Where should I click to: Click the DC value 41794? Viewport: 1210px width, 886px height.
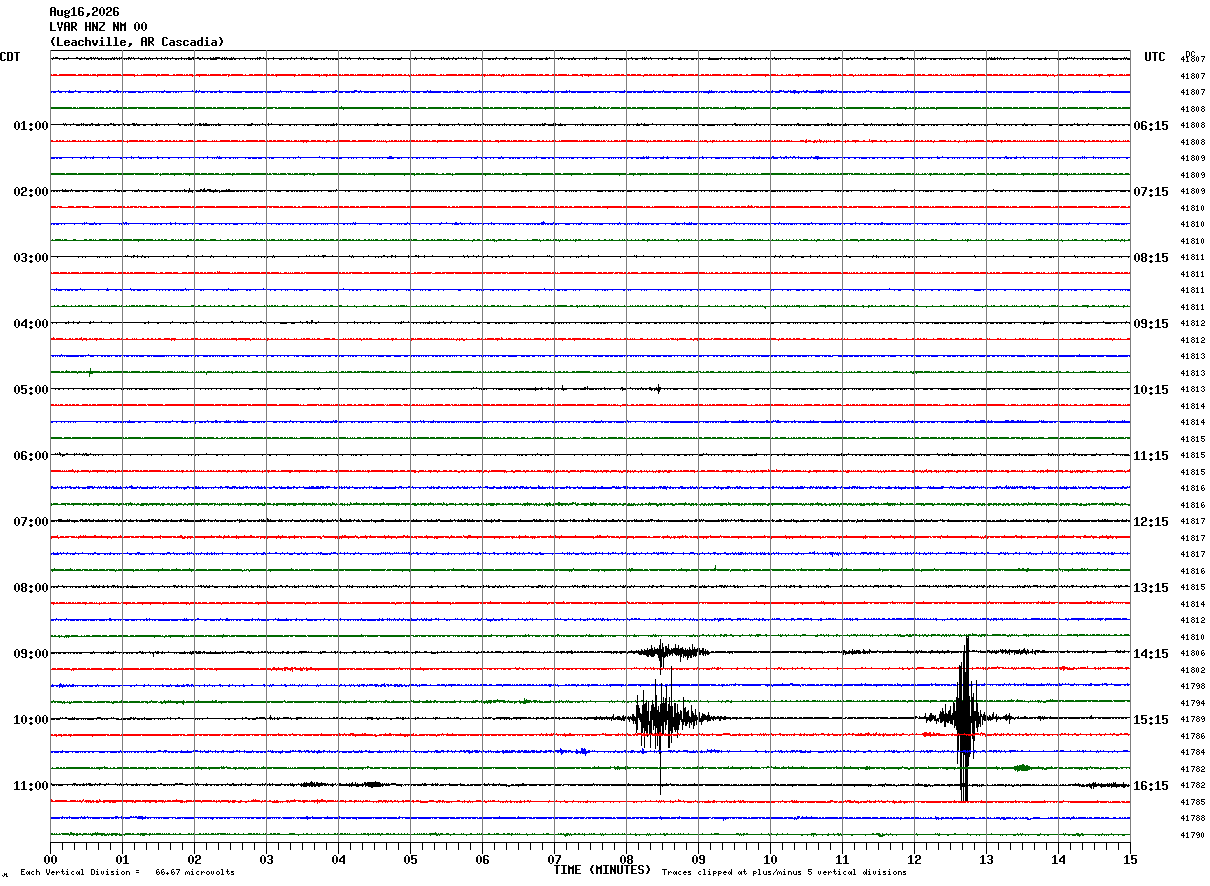click(1193, 703)
